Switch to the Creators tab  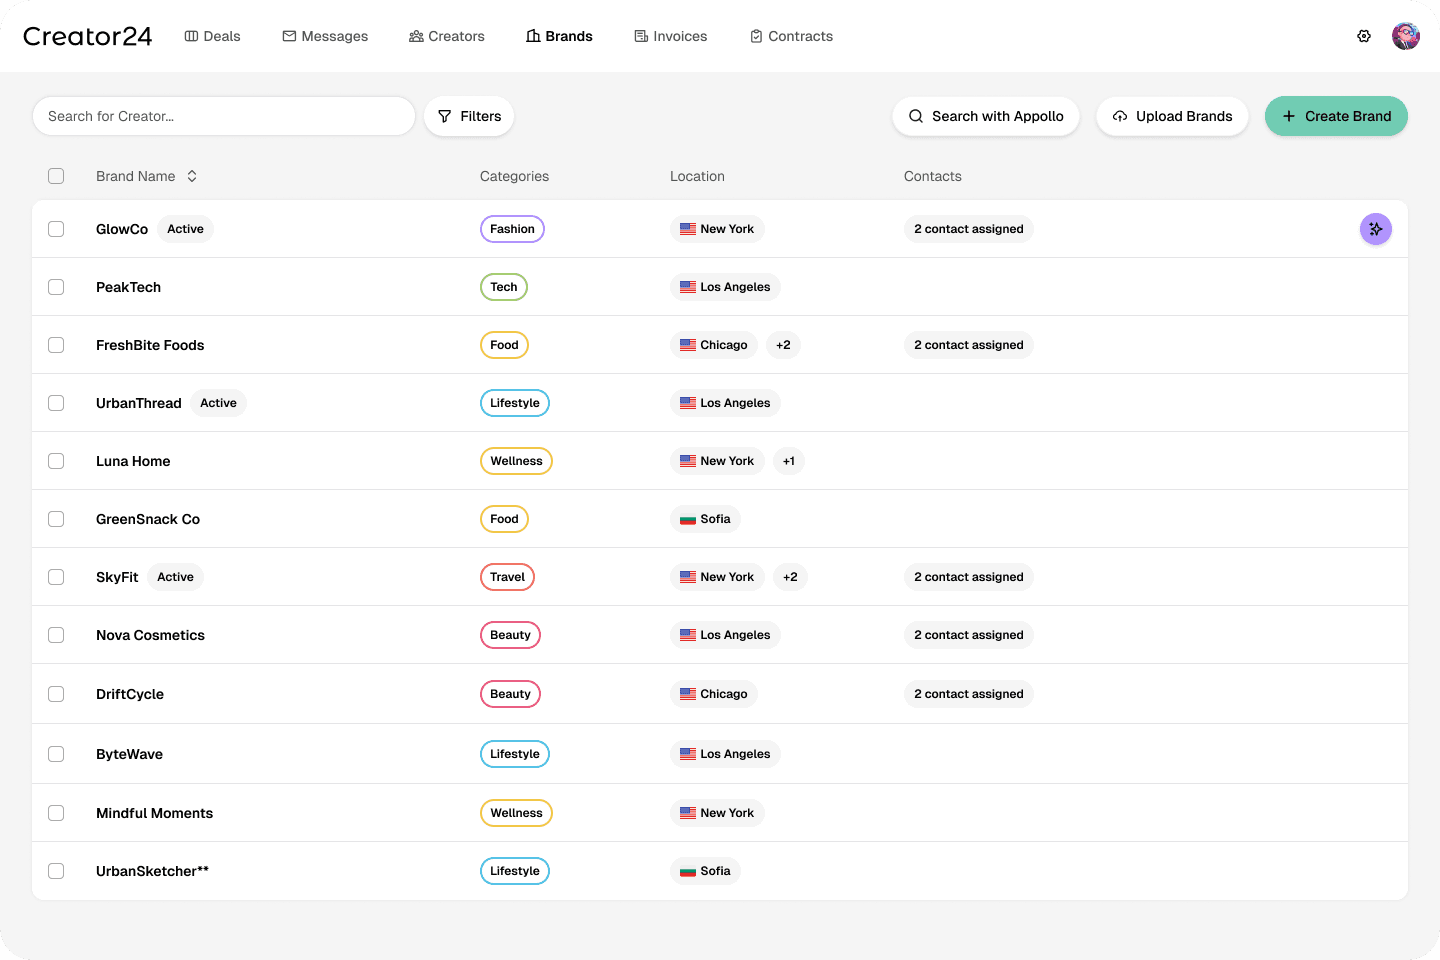coord(447,36)
